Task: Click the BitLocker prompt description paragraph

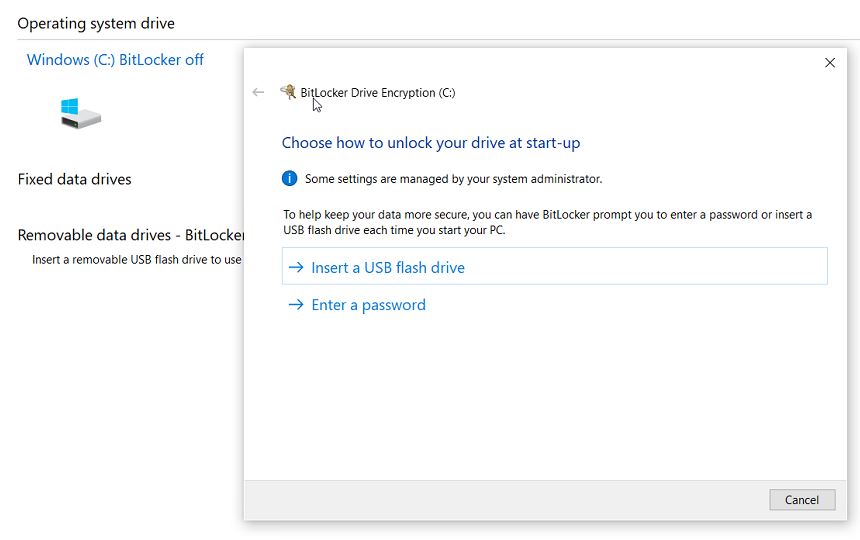Action: (x=547, y=222)
